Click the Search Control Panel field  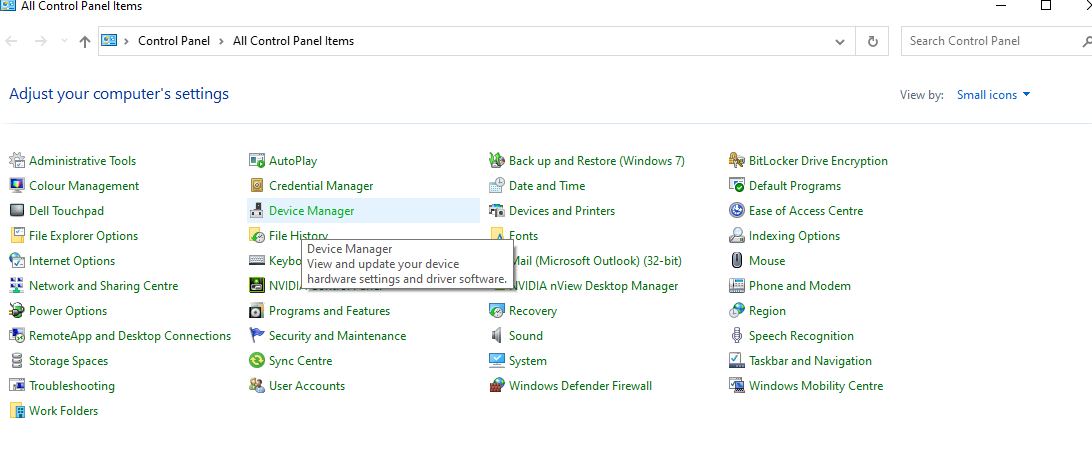990,41
